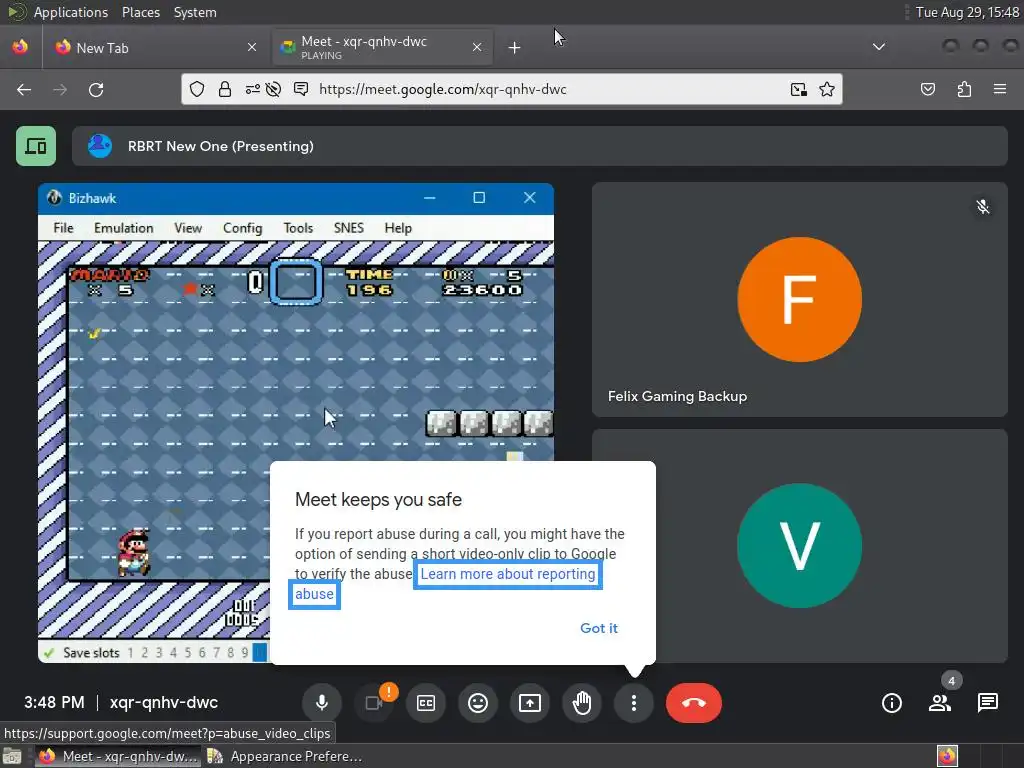Select RBRT New One presenting bar
1024x768 pixels.
tap(539, 146)
